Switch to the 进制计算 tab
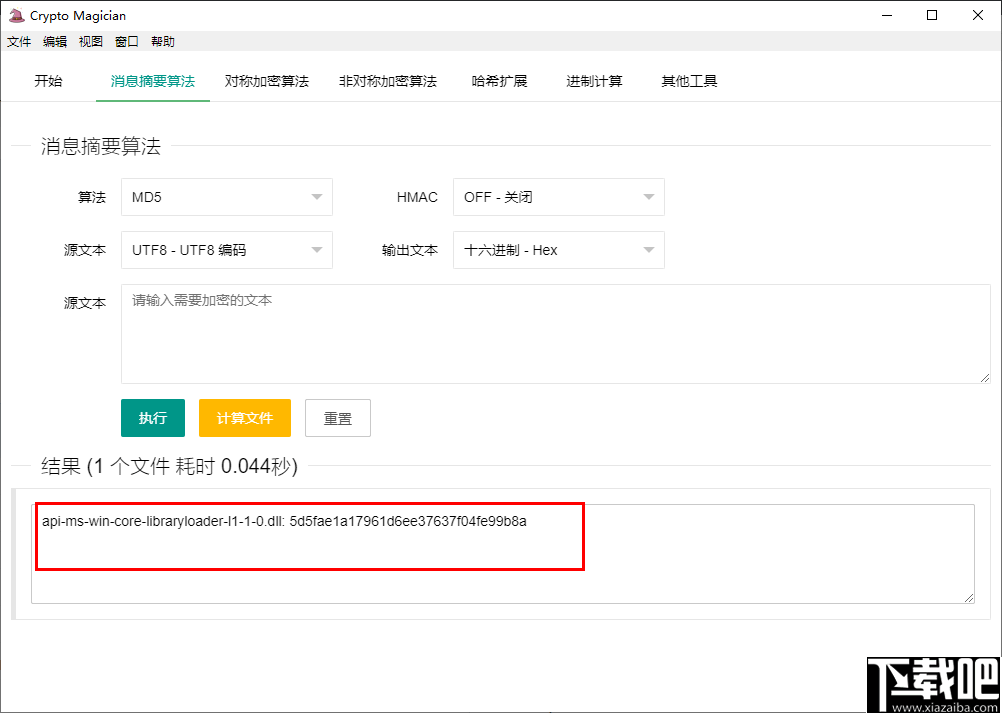This screenshot has width=1002, height=713. [594, 81]
